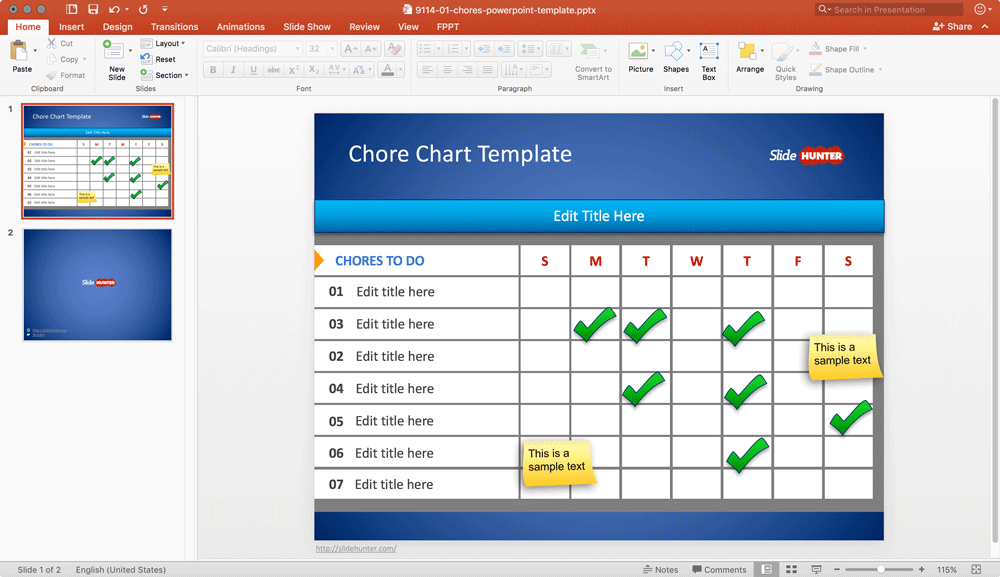
Task: Click the Copy icon
Action: pos(52,59)
